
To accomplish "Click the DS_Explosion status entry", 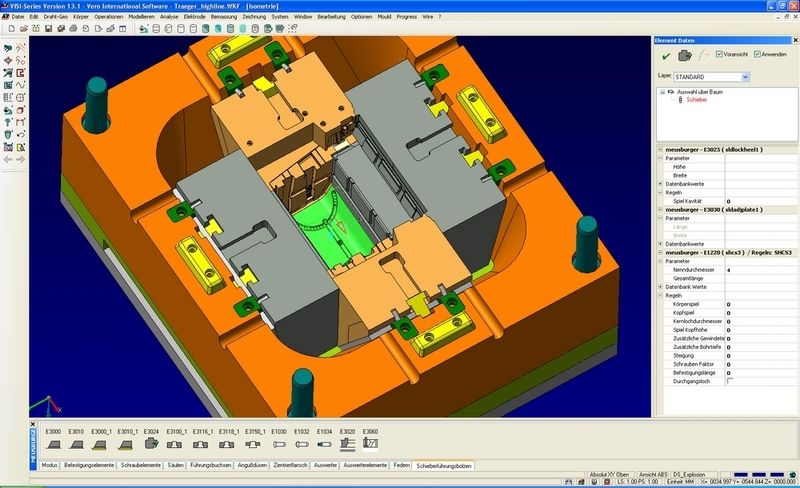I will click(689, 475).
